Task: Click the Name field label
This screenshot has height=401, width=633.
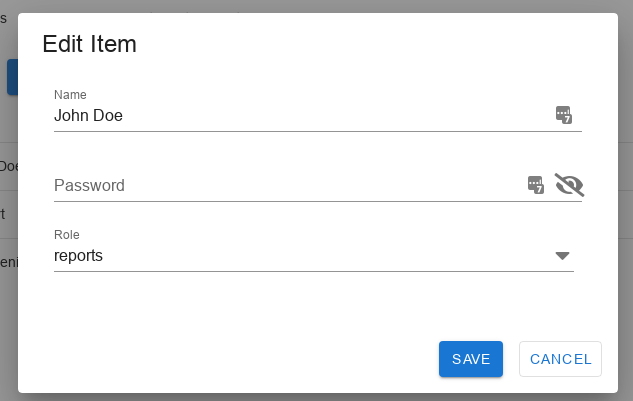Action: point(70,94)
